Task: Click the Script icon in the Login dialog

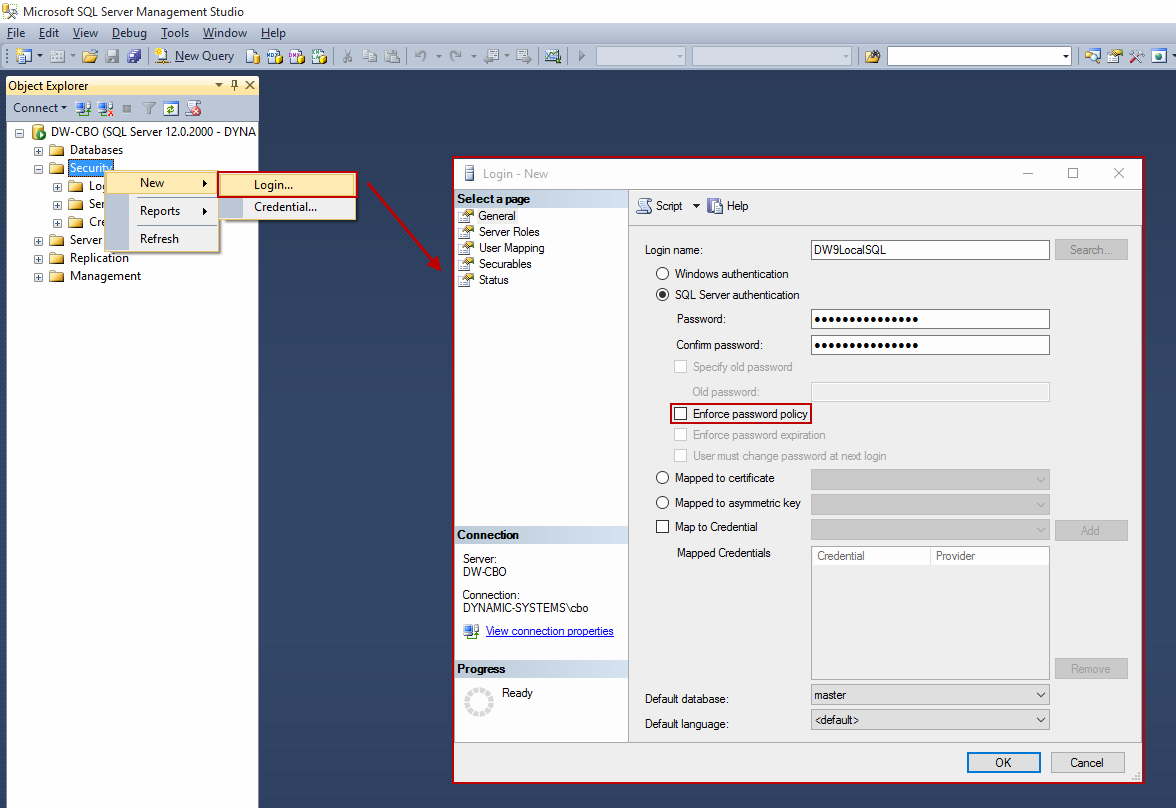Action: pyautogui.click(x=645, y=206)
